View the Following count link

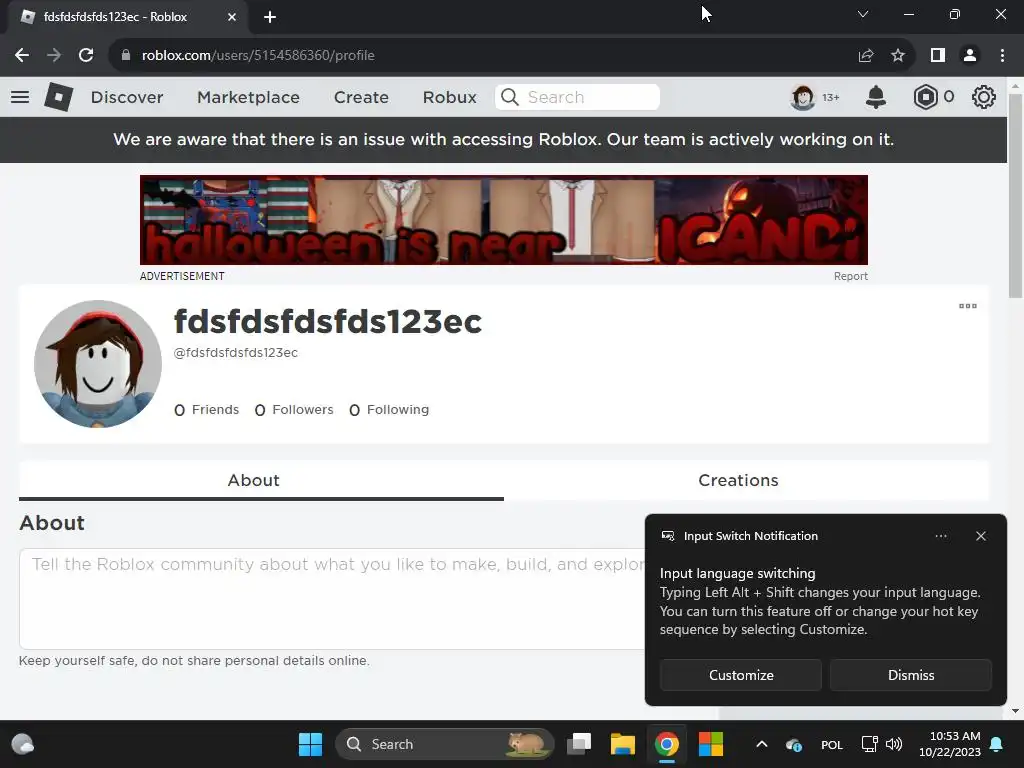coord(389,409)
